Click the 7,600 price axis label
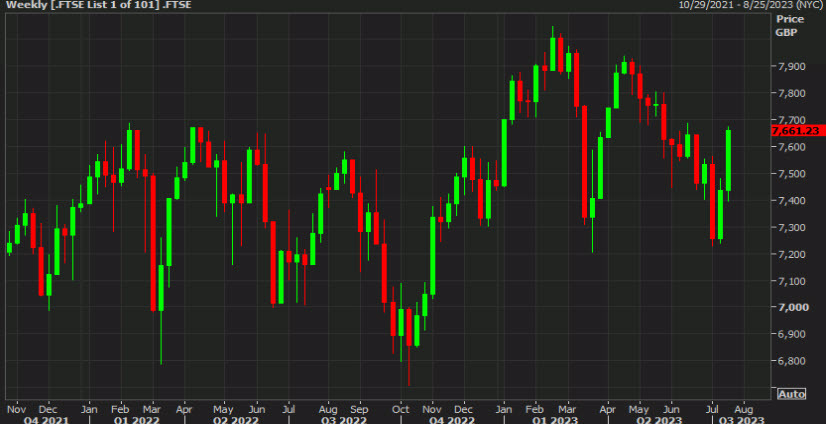Screen dimensions: 826x424 click(x=791, y=147)
